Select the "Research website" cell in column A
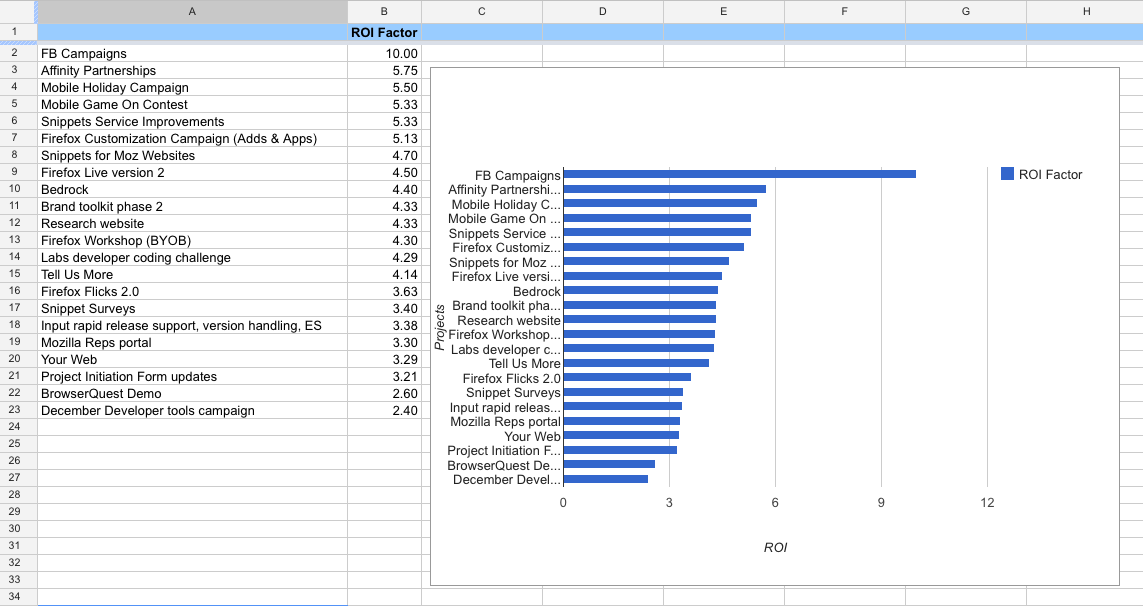 (192, 223)
